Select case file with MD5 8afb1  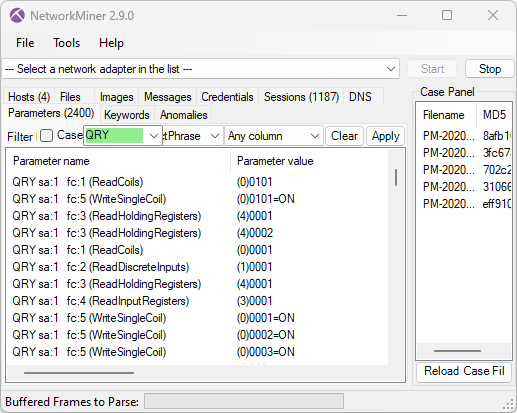[x=465, y=136]
